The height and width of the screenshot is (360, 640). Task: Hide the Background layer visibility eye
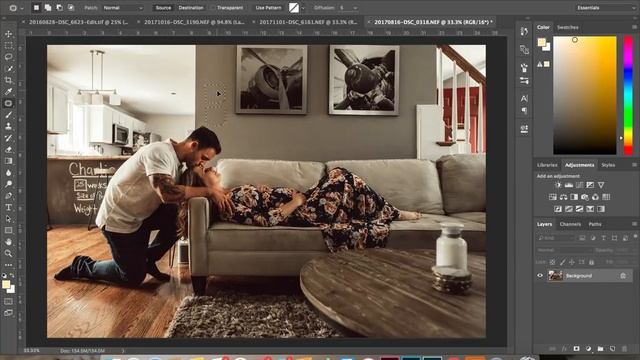[x=540, y=276]
